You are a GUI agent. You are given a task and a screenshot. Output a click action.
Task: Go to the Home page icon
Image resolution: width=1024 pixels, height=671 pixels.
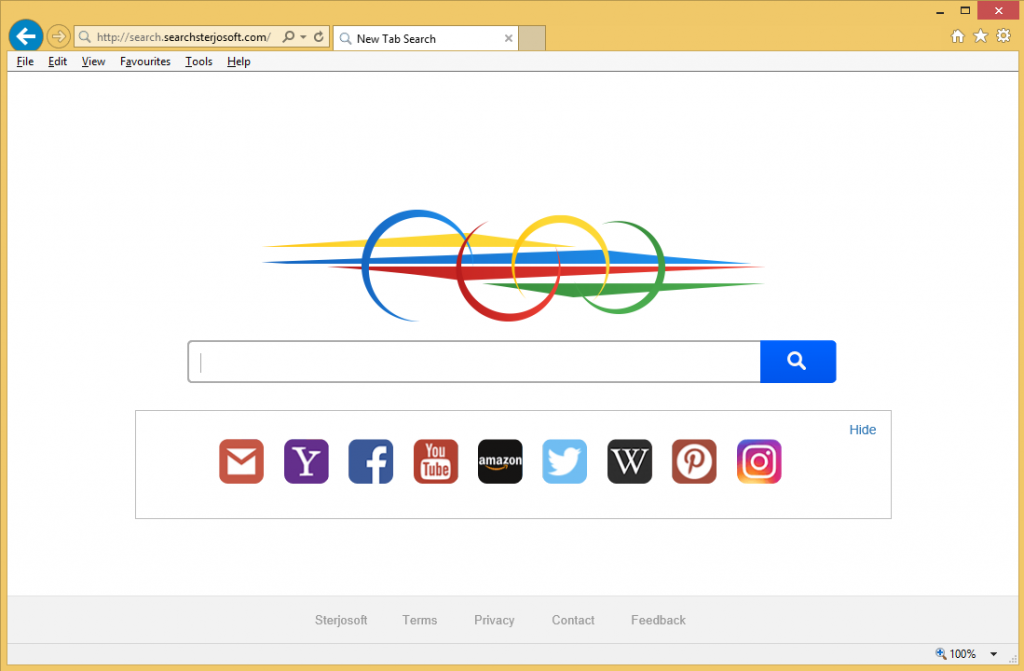coord(957,36)
